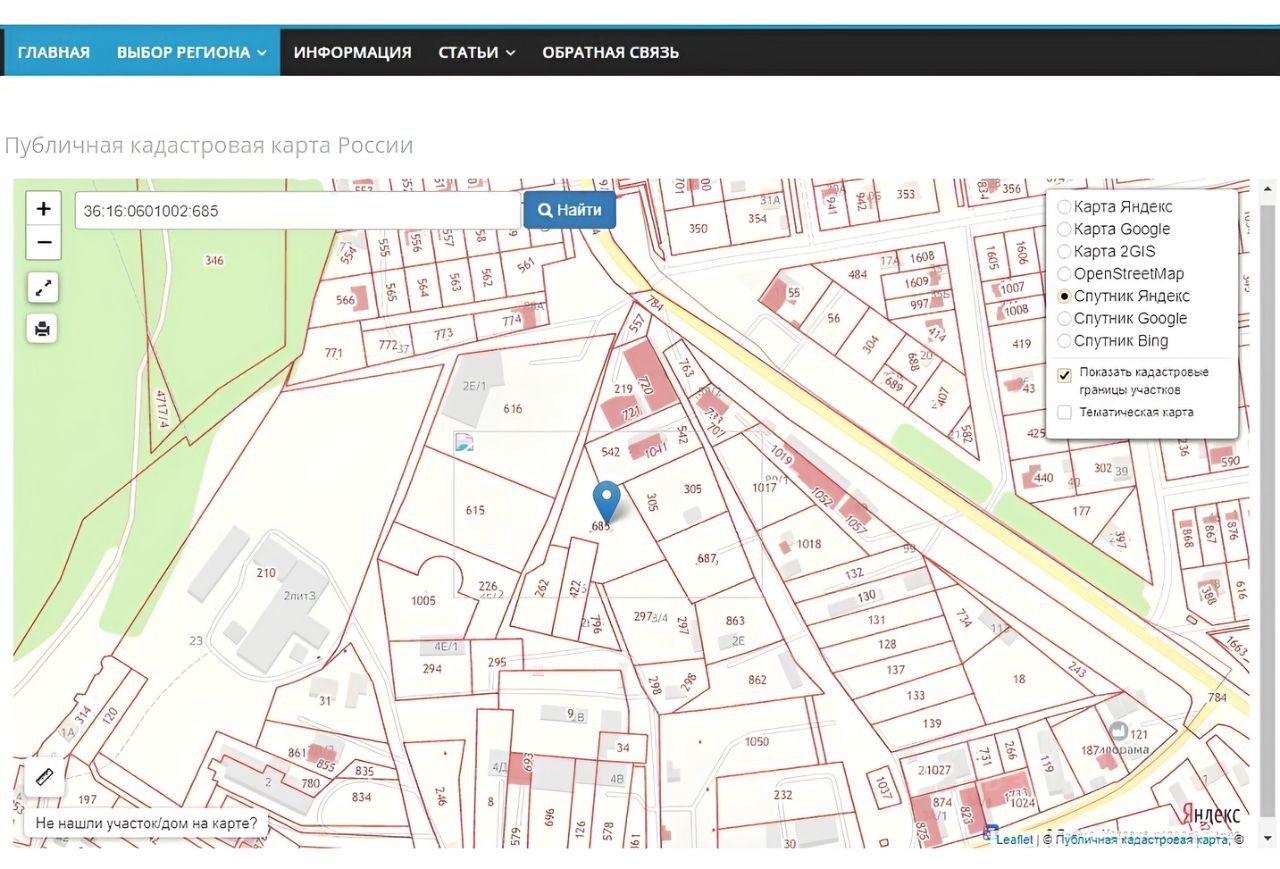This screenshot has height=869, width=1280.
Task: Open the ГЛАВНАЯ page
Action: click(54, 52)
